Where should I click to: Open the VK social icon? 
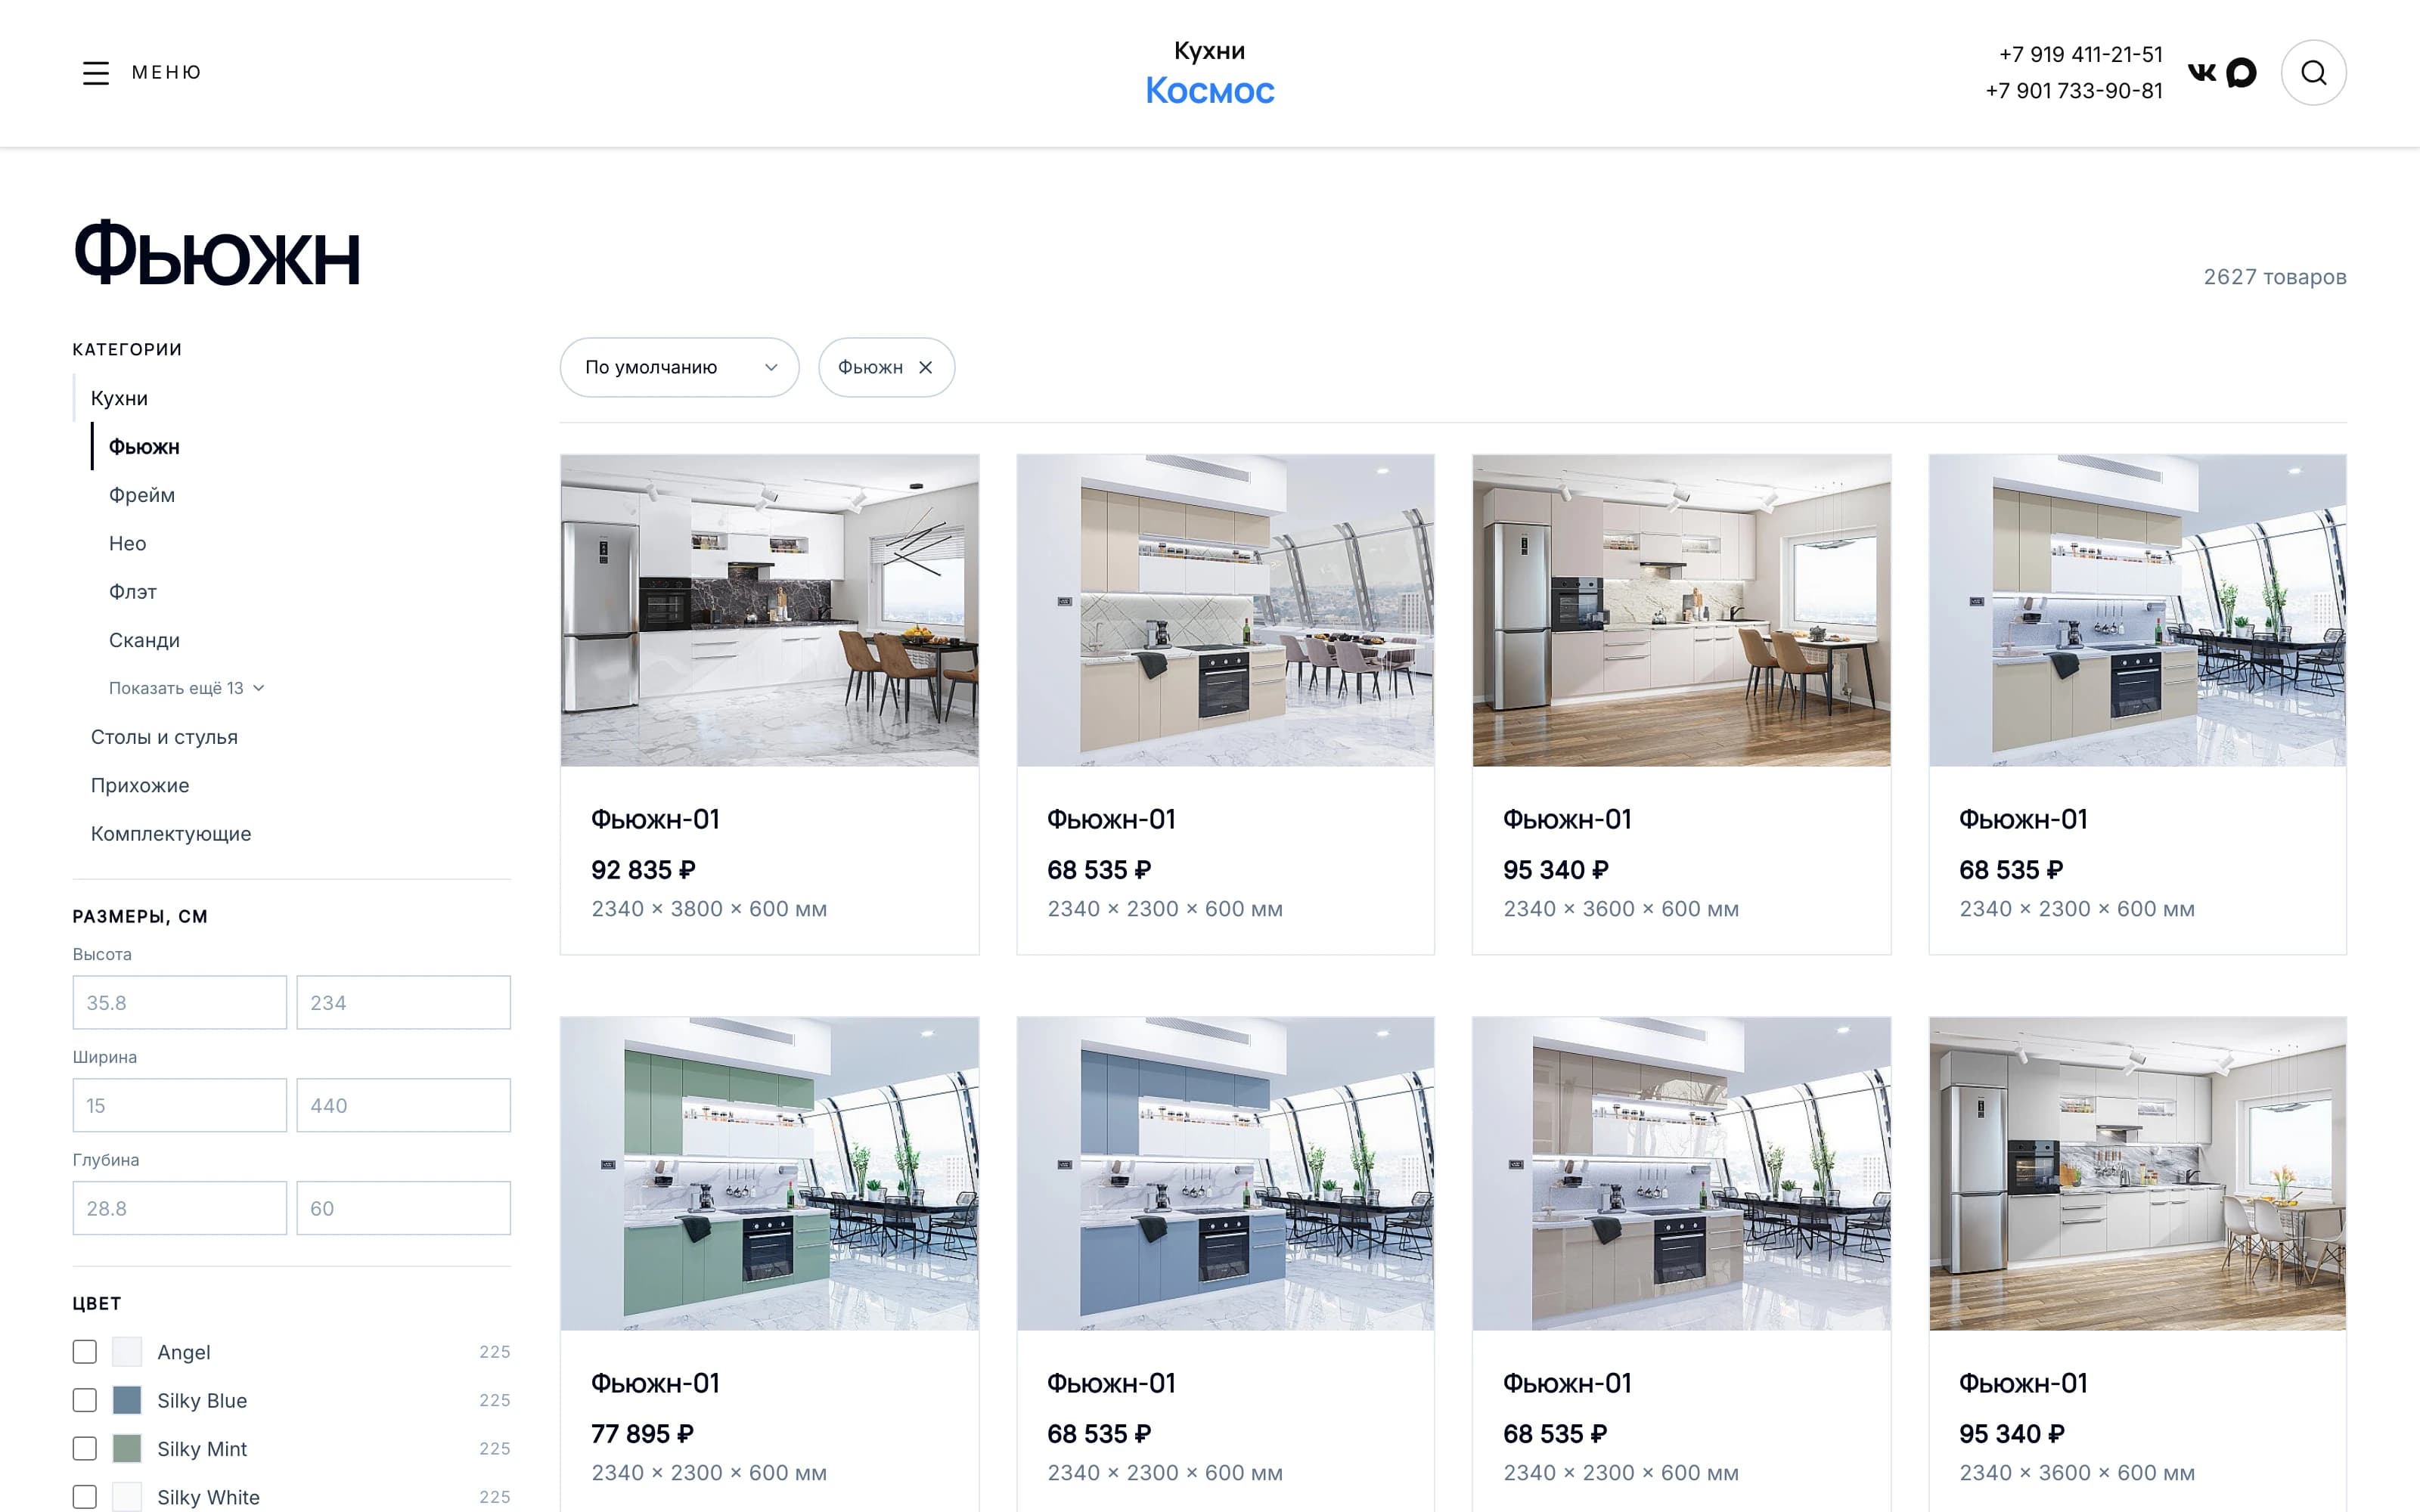[x=2202, y=72]
